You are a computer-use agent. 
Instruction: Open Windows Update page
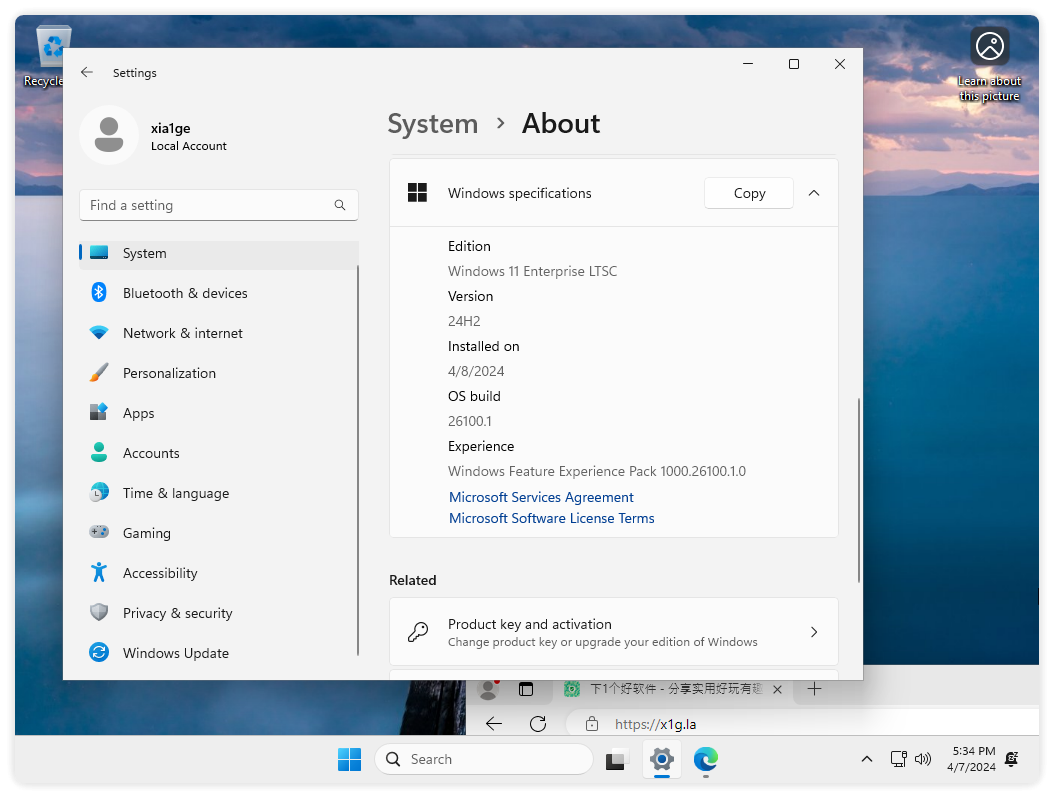(x=175, y=653)
